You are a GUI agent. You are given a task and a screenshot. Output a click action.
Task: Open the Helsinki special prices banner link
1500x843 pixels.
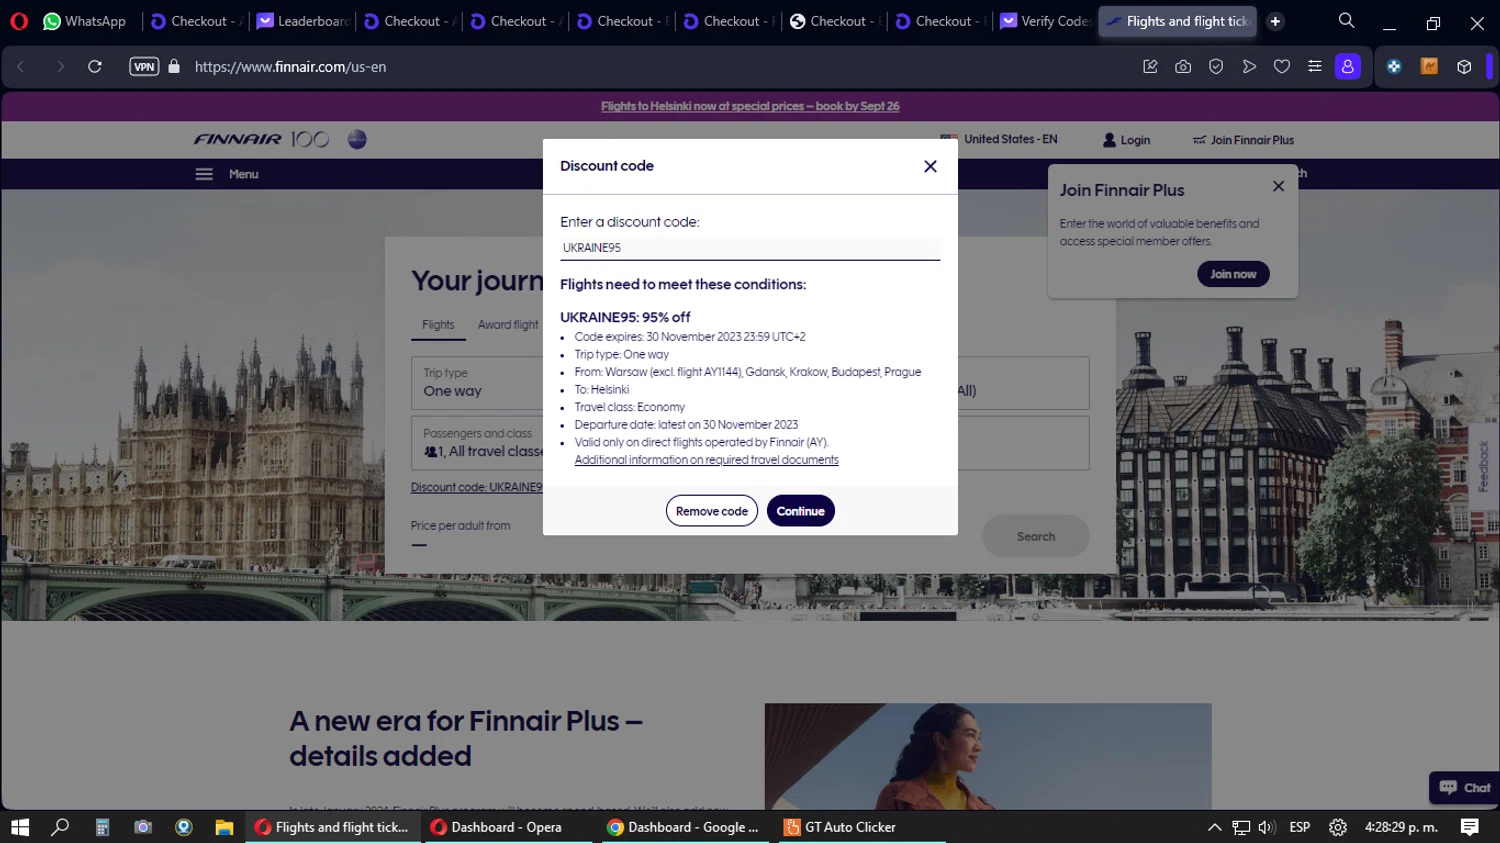click(750, 106)
